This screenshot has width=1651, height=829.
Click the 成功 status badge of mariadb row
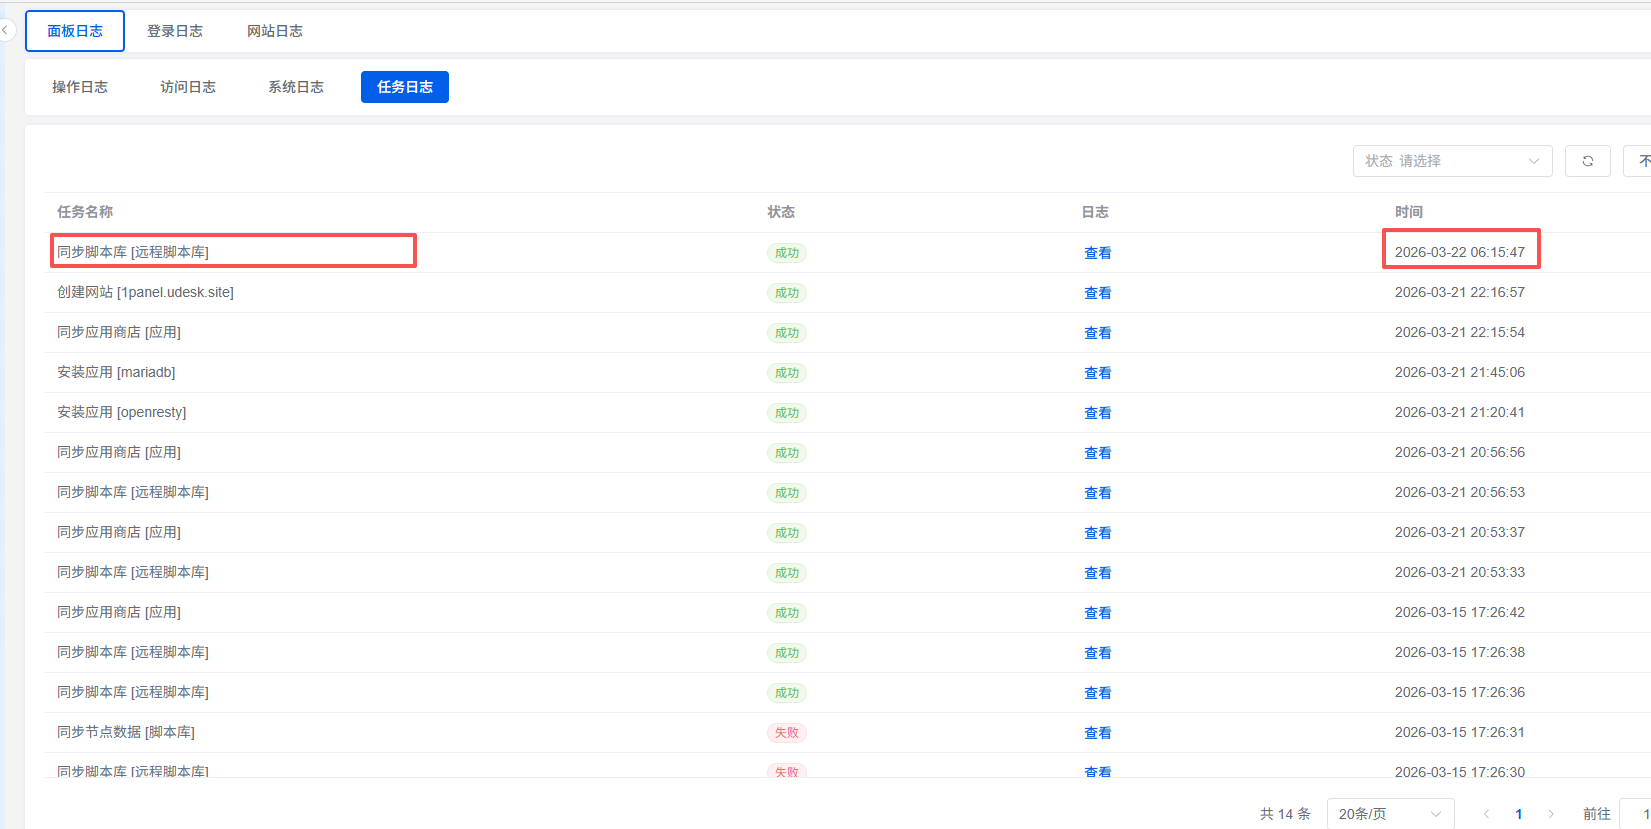click(x=787, y=373)
